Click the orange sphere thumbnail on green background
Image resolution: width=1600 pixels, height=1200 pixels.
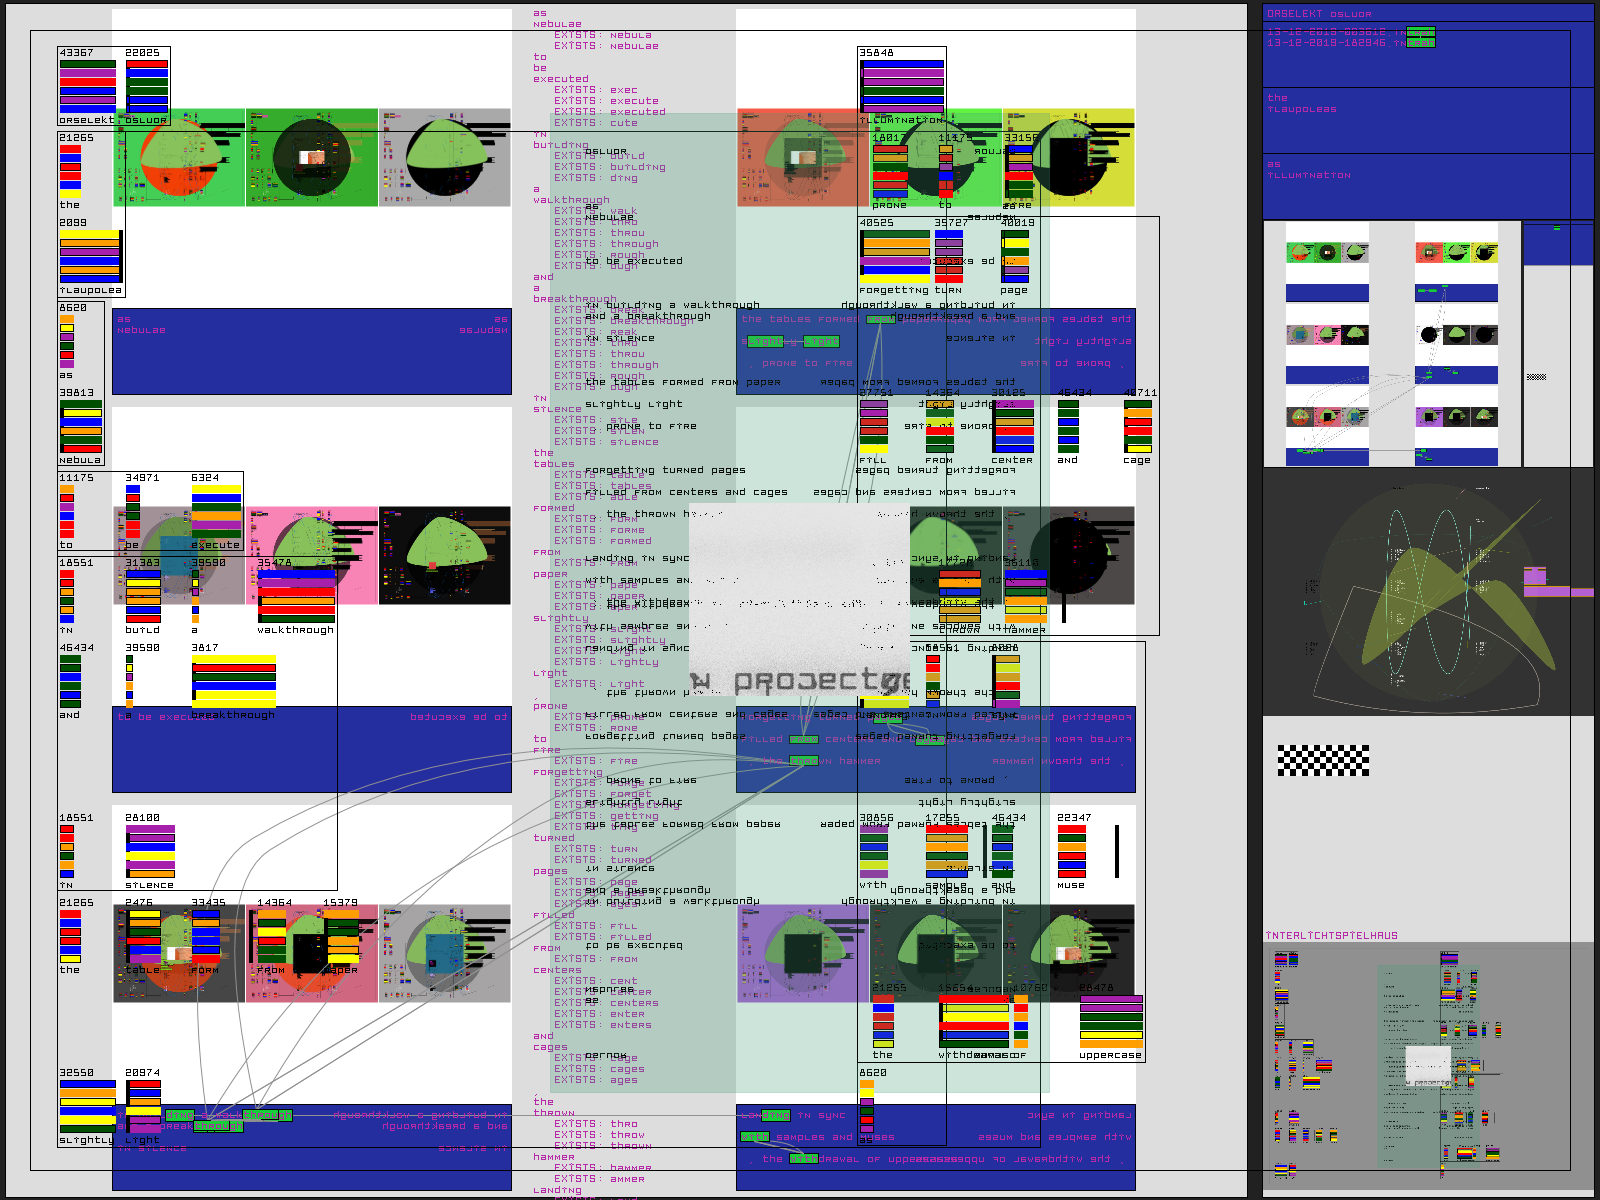tap(180, 158)
